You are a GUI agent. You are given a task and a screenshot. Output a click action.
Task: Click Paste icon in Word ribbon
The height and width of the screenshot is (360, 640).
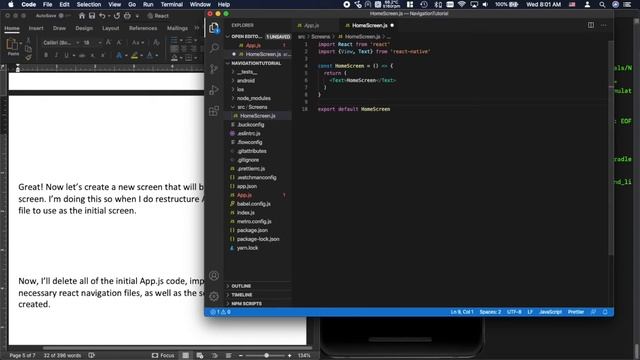pos(12,44)
